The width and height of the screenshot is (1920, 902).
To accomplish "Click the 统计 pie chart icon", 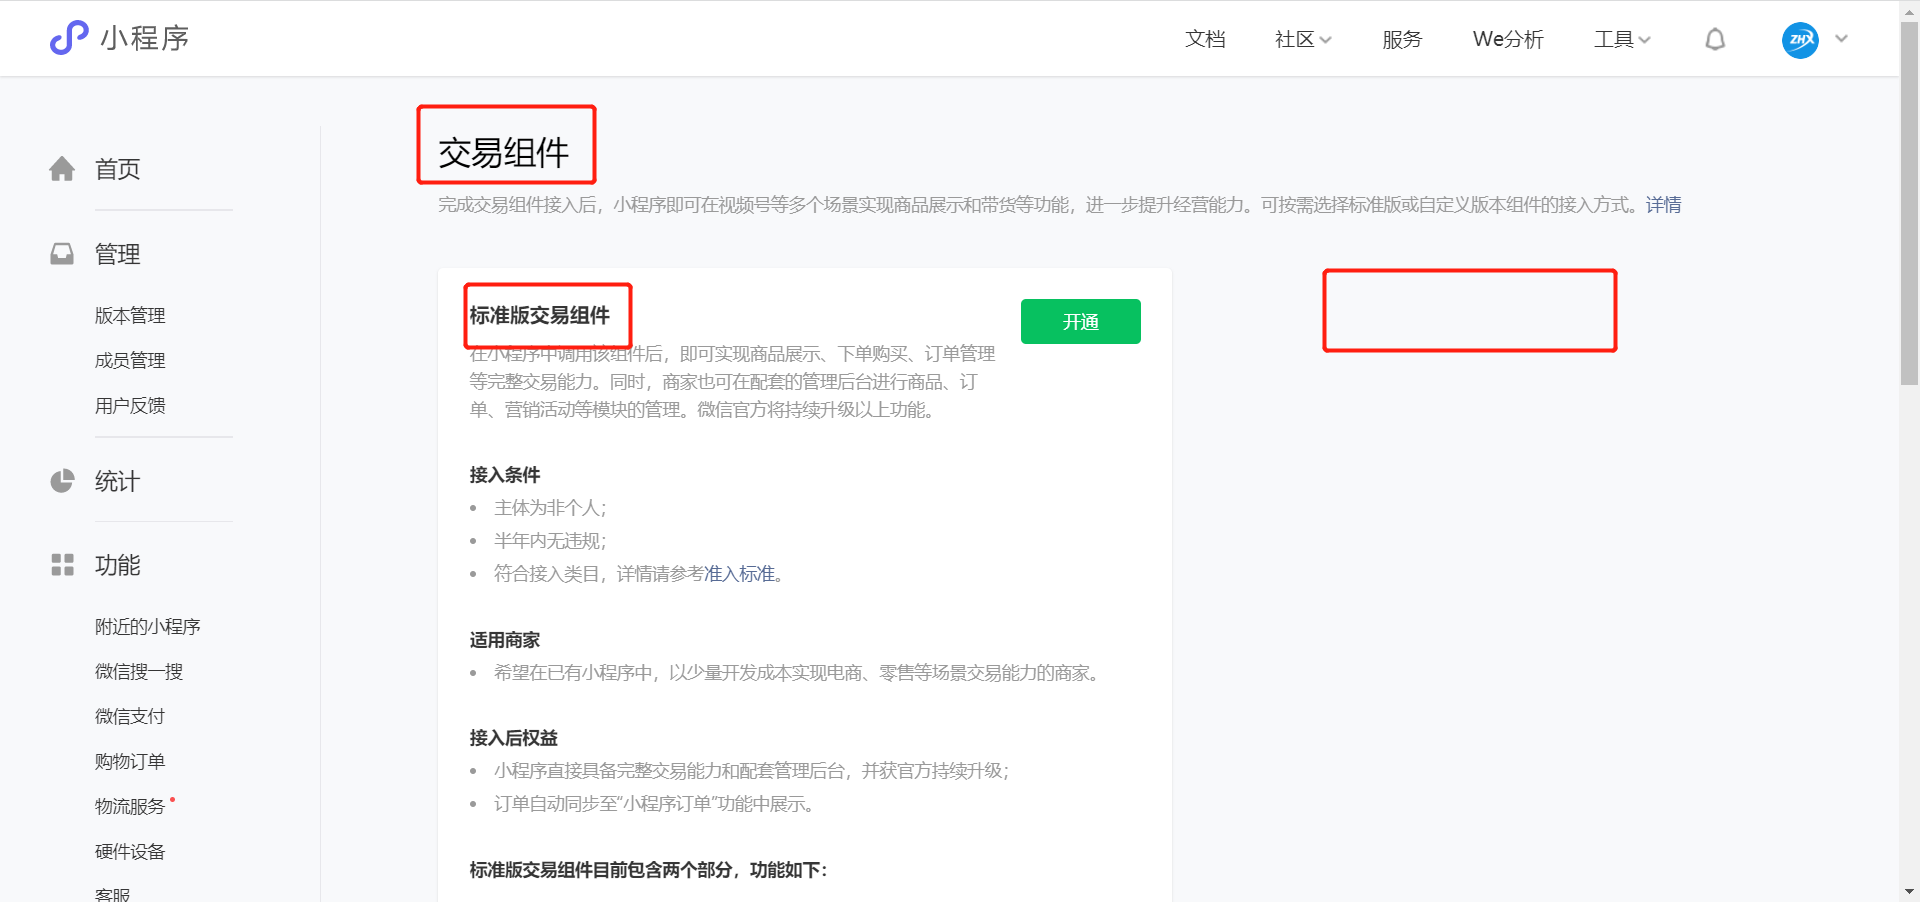I will [62, 481].
